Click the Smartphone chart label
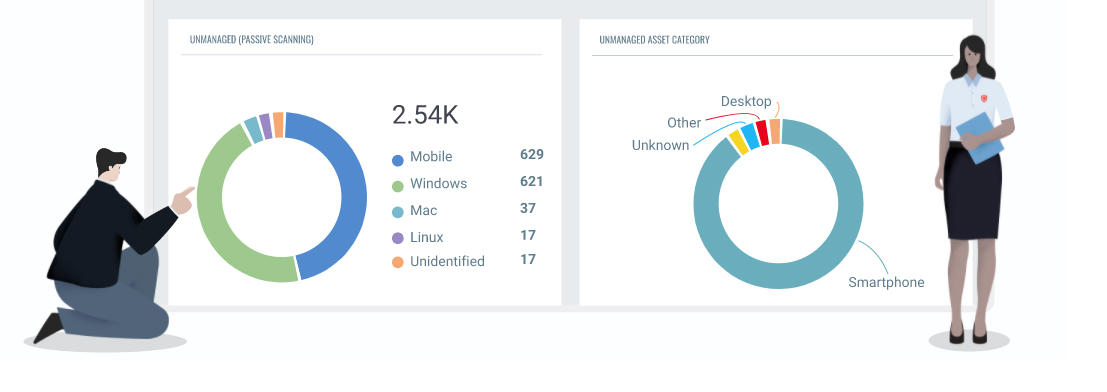This screenshot has height=392, width=1107. click(886, 283)
